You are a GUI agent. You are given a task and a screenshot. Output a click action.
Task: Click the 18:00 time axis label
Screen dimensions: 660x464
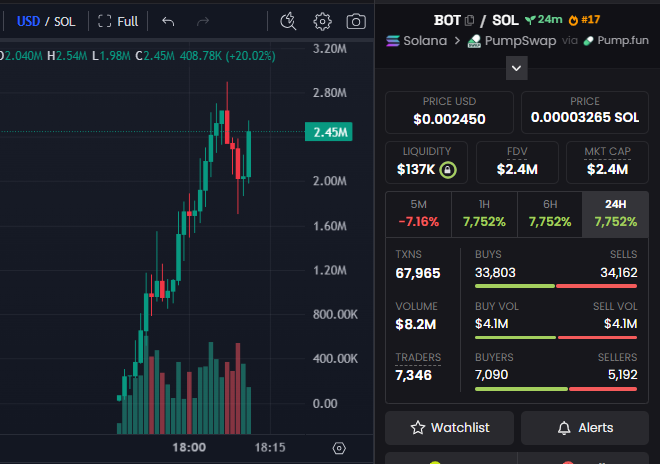pyautogui.click(x=189, y=447)
